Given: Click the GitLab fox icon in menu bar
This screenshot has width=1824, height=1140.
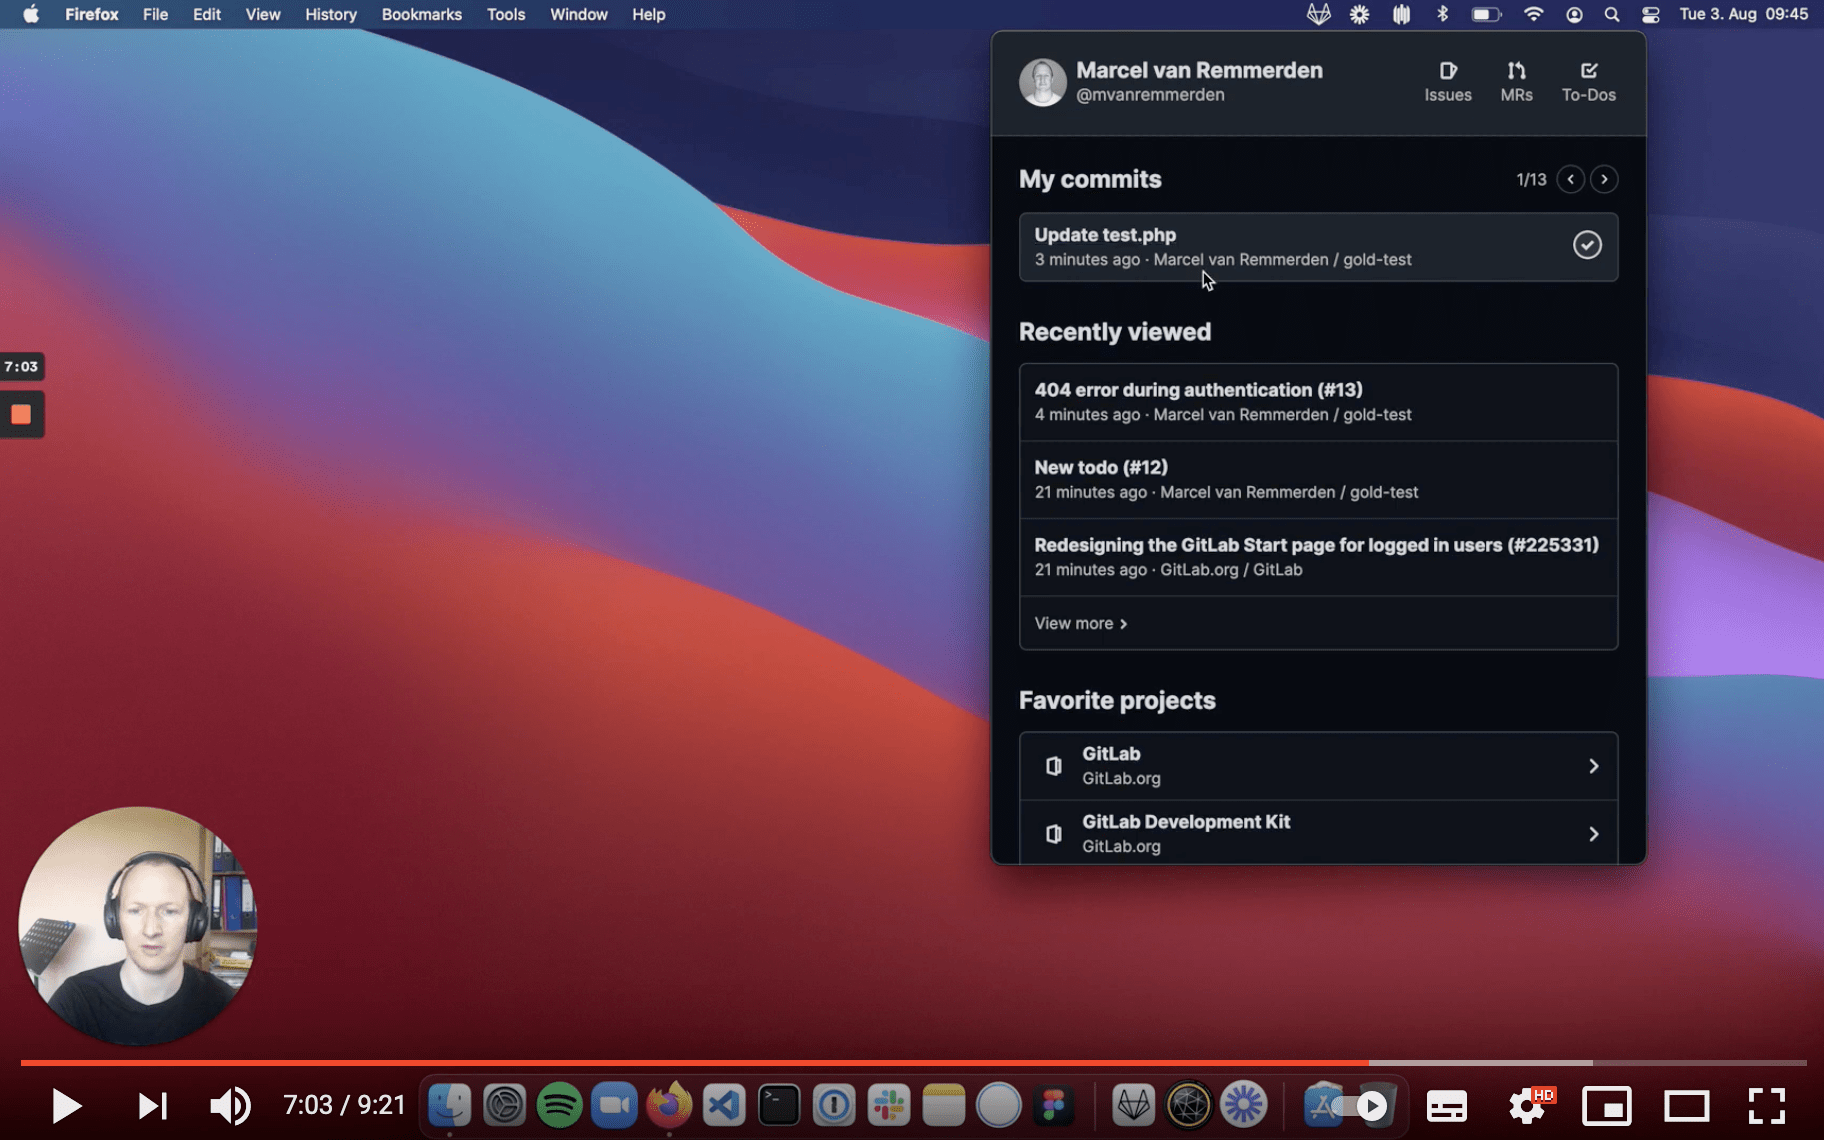Looking at the screenshot, I should [x=1318, y=14].
